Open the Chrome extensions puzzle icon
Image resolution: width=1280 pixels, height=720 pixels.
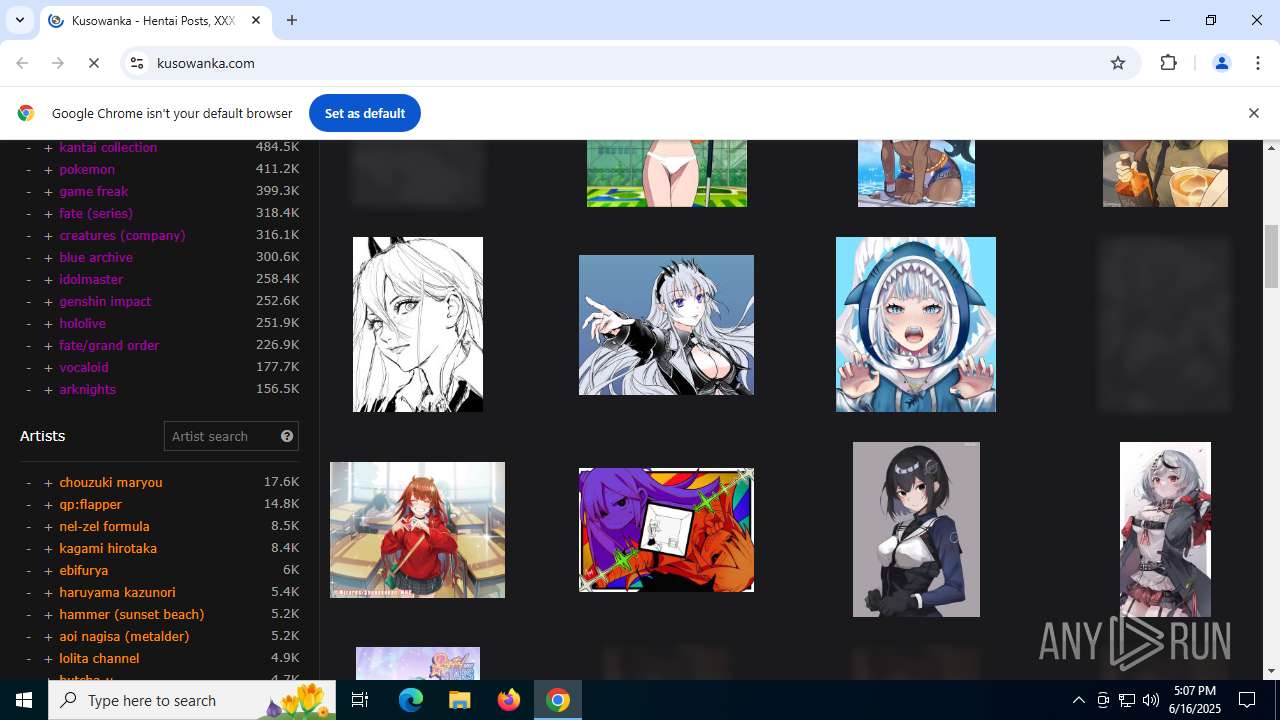(x=1168, y=63)
